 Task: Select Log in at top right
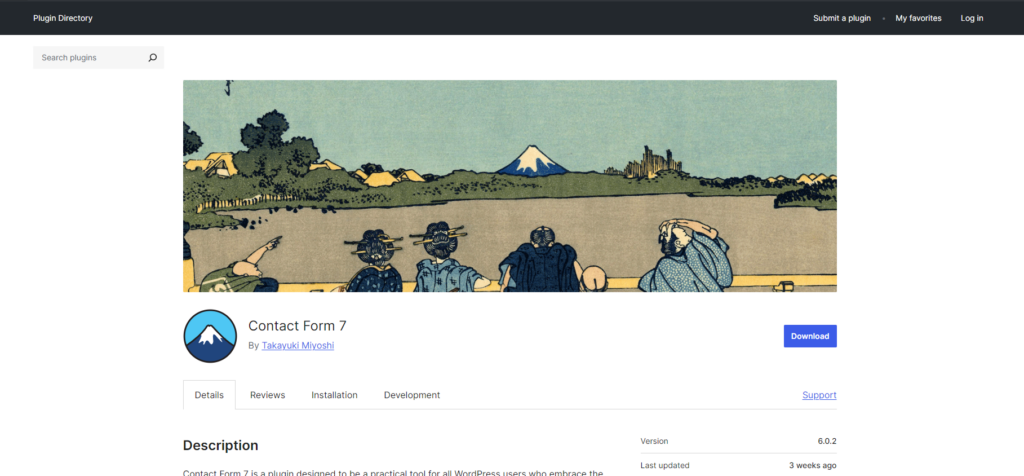coord(972,18)
